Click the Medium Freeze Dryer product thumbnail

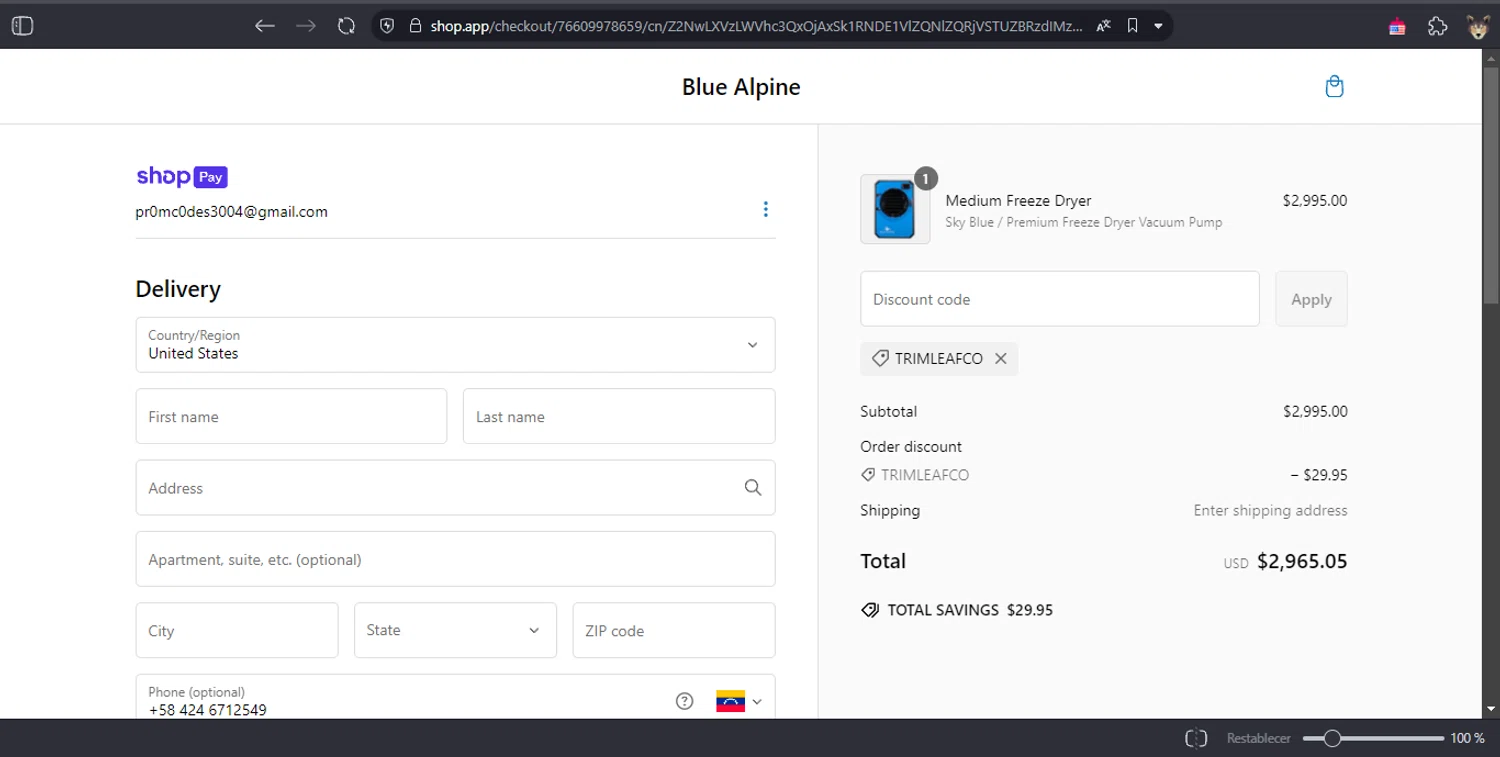895,209
